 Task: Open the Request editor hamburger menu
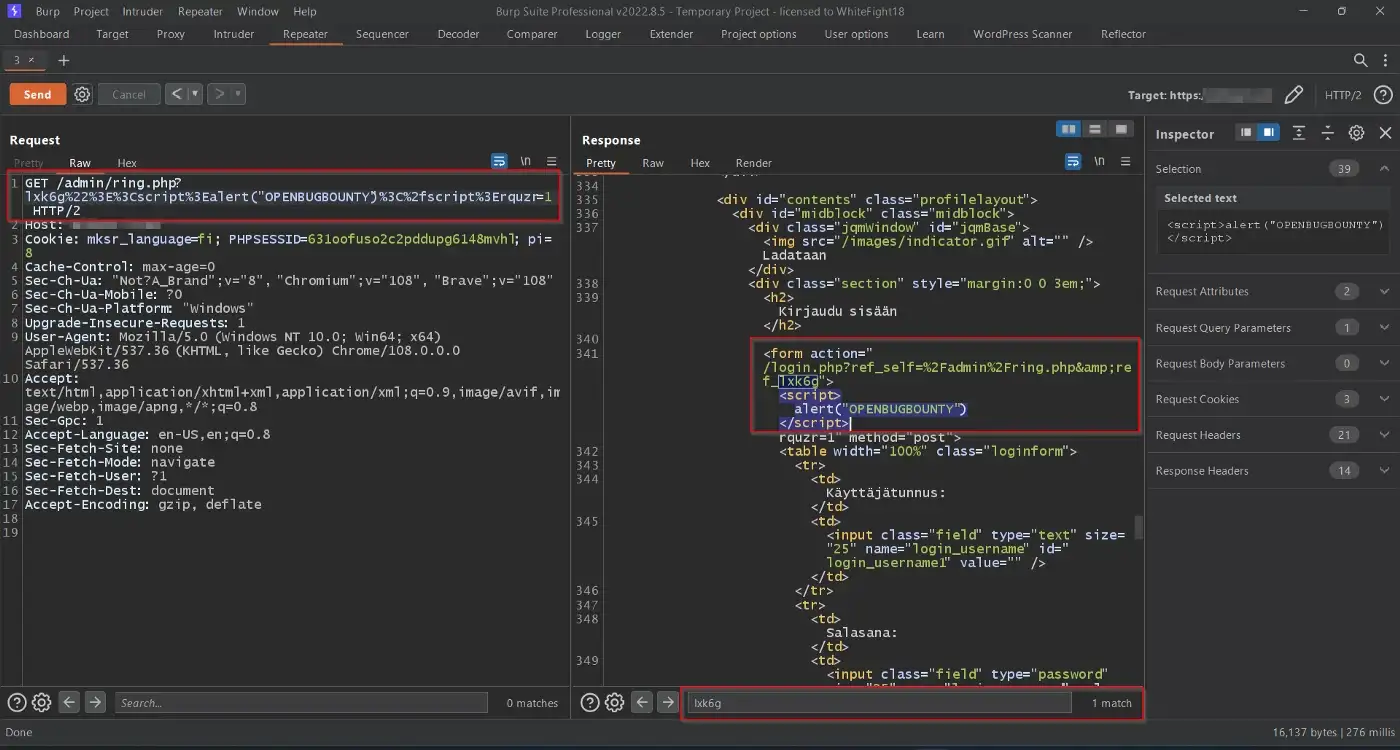(x=552, y=161)
